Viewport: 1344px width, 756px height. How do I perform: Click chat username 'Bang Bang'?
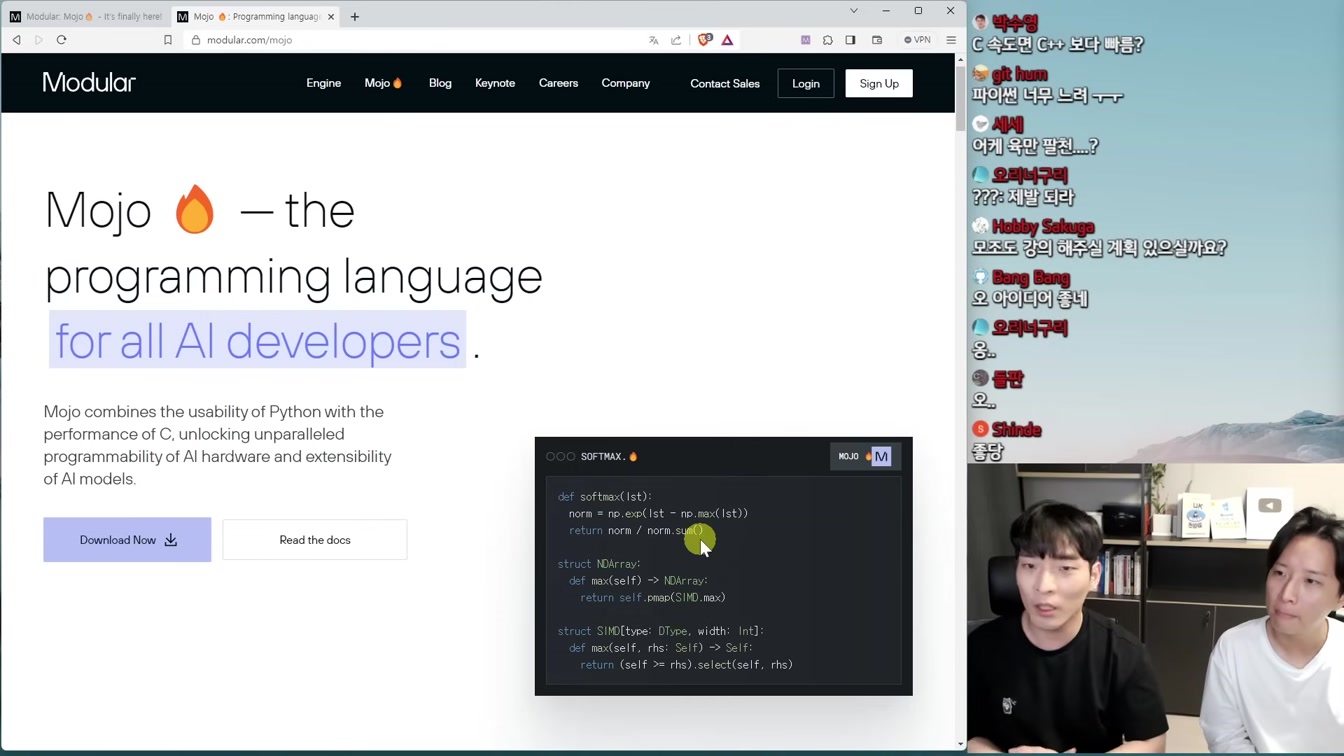pos(1031,278)
